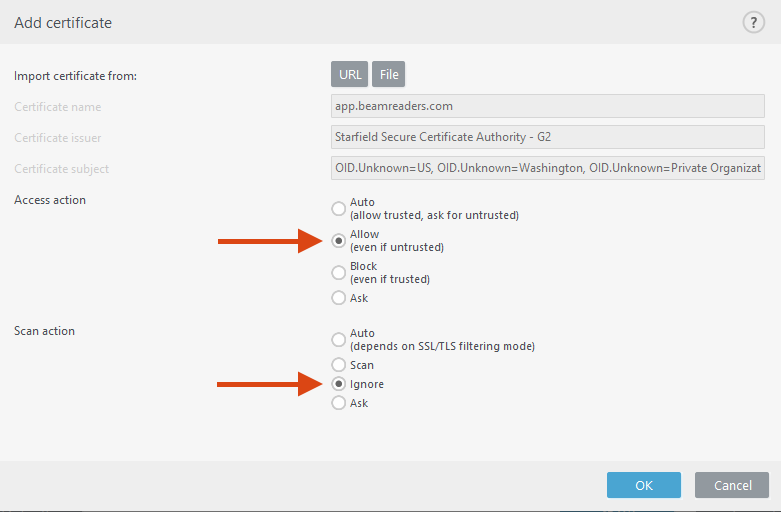Choose Ask under Scan action
Image resolution: width=781 pixels, height=512 pixels.
click(x=339, y=403)
